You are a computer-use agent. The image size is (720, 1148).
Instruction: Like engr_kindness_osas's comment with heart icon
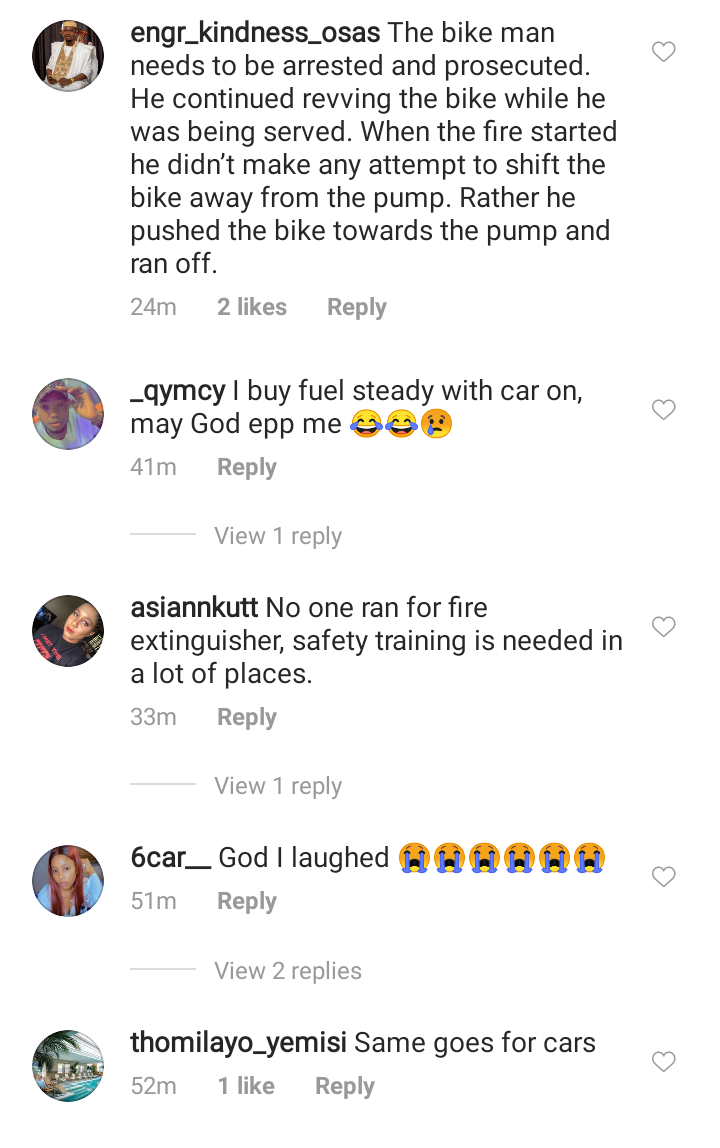(x=664, y=52)
